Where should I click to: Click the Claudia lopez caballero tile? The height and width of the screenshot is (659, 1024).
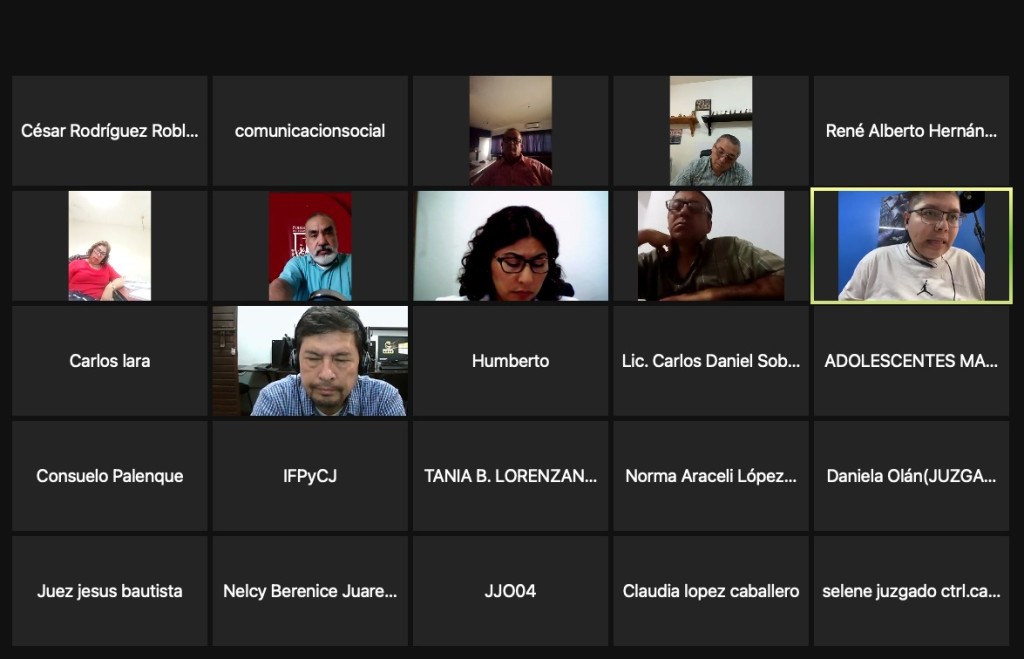[x=711, y=591]
